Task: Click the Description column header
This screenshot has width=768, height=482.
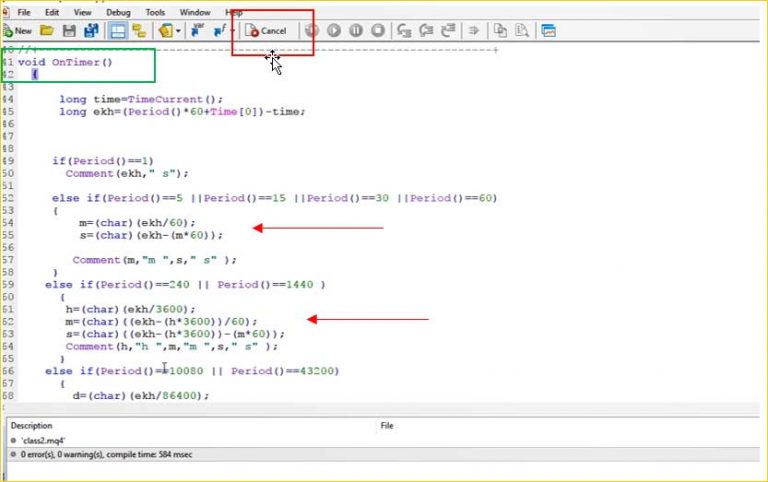Action: tap(31, 426)
